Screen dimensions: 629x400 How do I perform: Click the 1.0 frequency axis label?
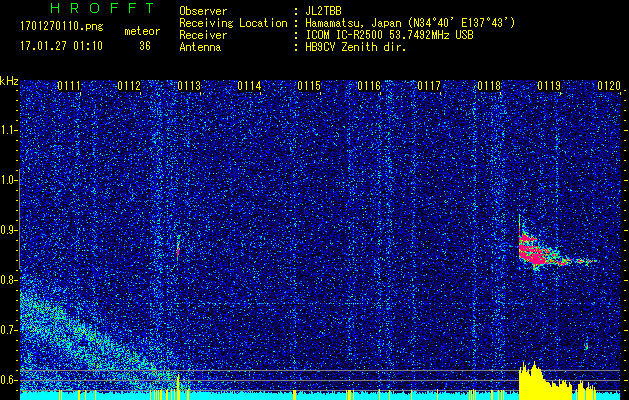pos(9,180)
